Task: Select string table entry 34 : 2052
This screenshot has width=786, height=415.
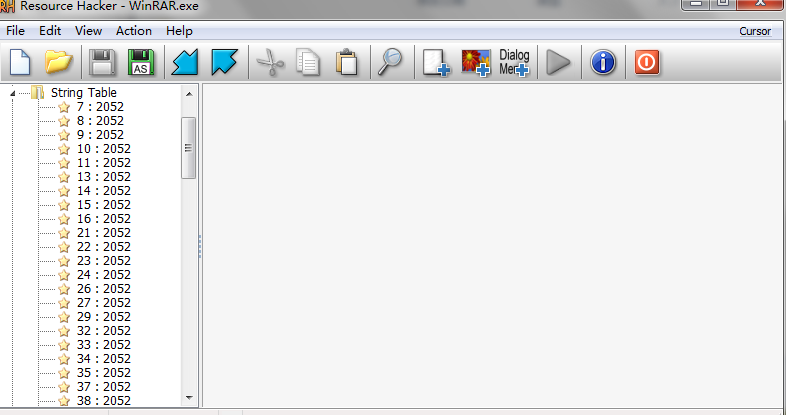Action: 104,359
